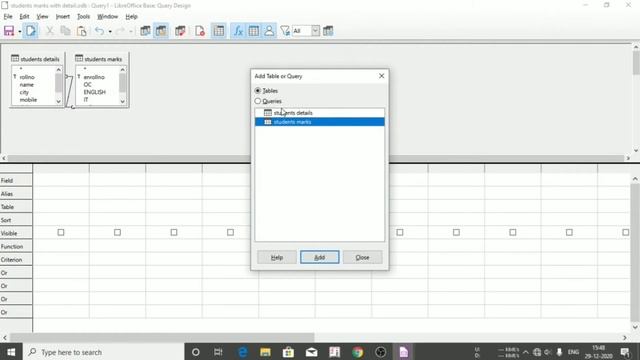
Task: Tick the Visible checkbox in the fourth grid column
Action: [x=230, y=232]
